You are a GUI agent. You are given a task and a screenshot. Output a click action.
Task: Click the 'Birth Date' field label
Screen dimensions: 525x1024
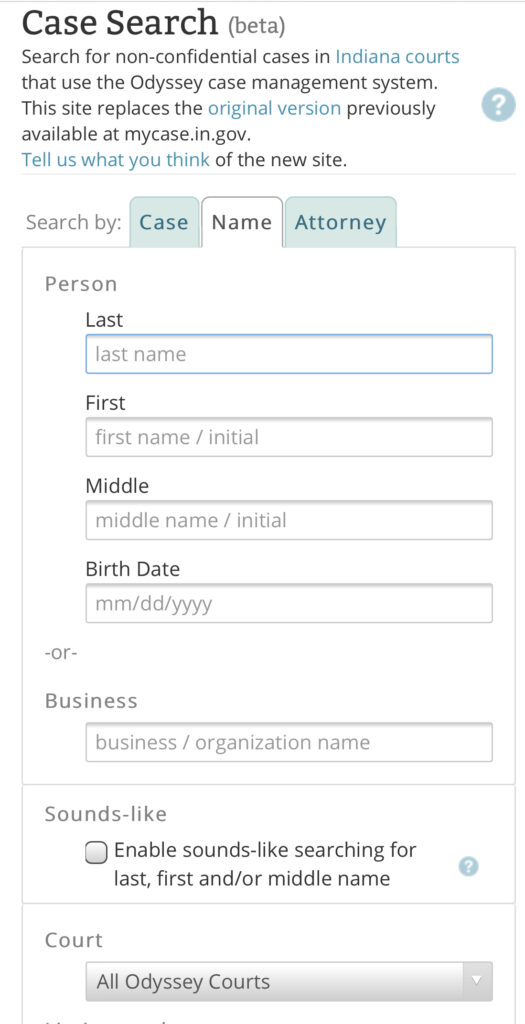click(x=133, y=568)
